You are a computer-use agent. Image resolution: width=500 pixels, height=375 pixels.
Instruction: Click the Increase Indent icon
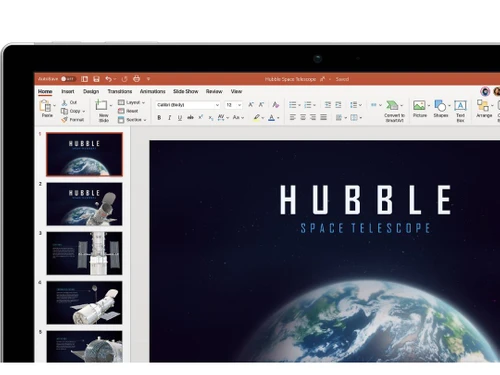click(338, 105)
